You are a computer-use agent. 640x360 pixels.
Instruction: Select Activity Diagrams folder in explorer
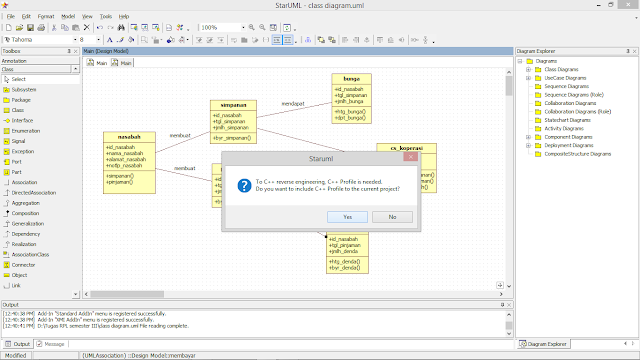pyautogui.click(x=564, y=129)
